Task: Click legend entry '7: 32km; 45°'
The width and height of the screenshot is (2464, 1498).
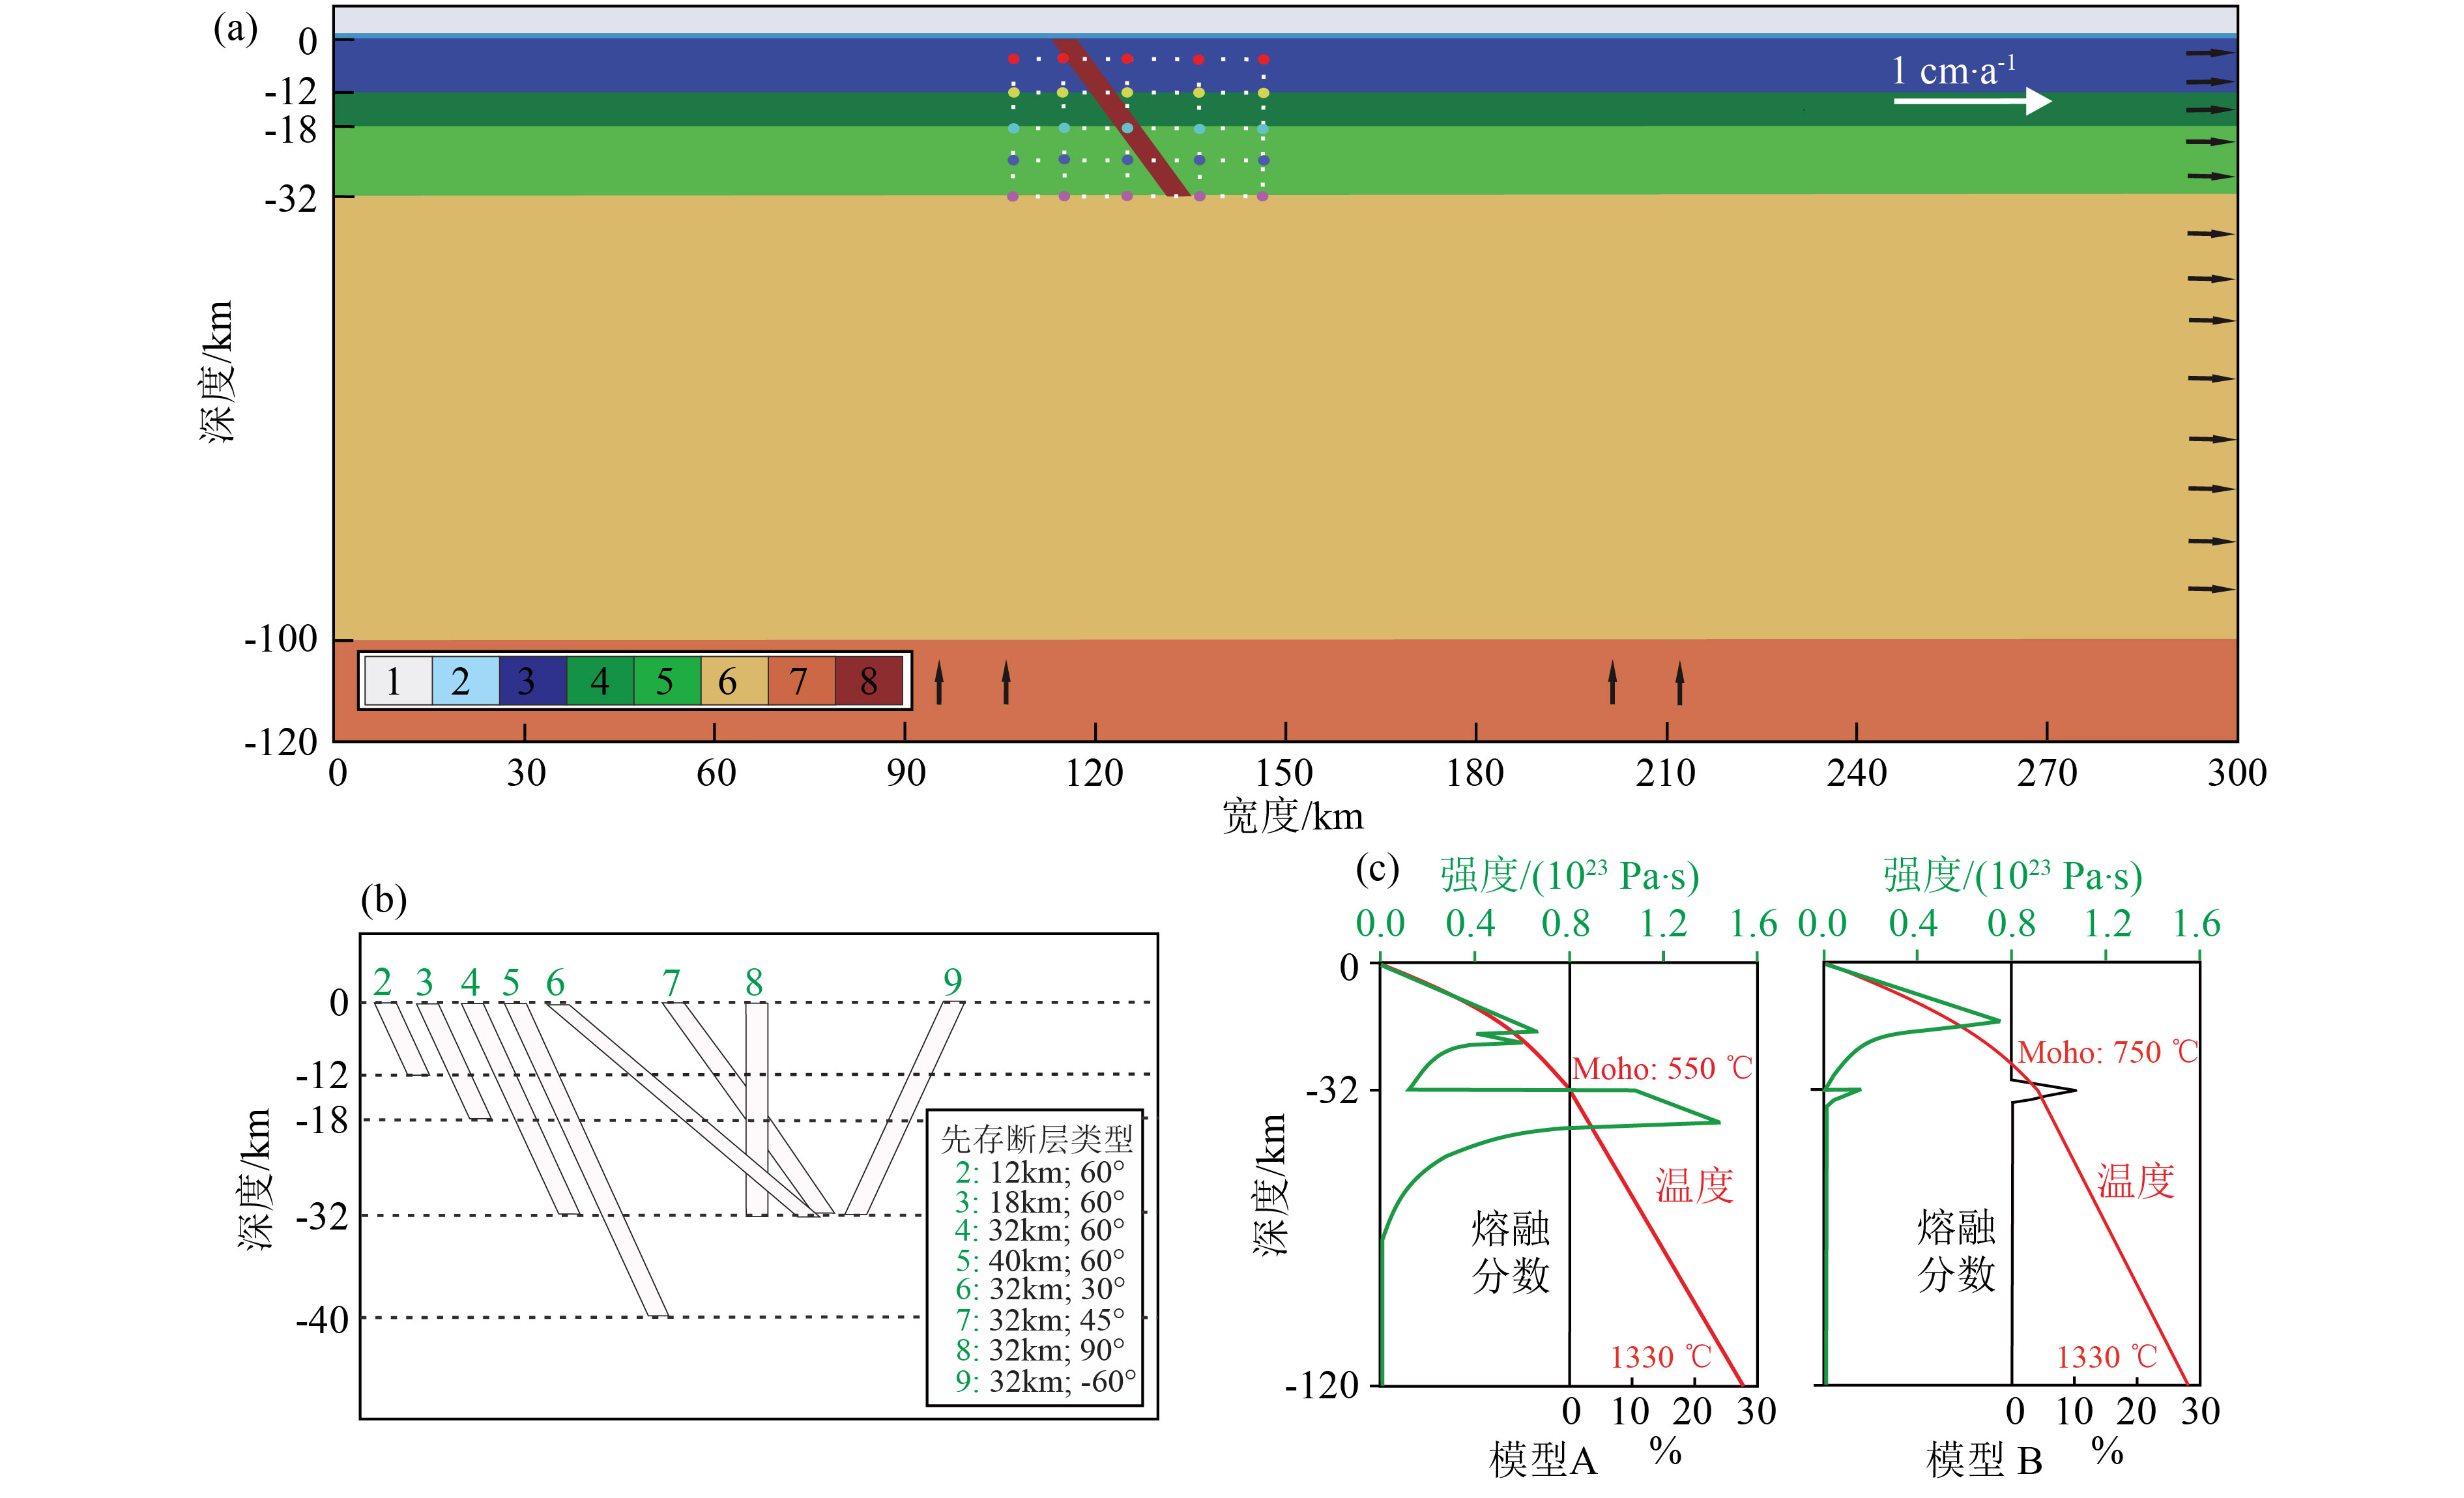Action: 1039,1320
